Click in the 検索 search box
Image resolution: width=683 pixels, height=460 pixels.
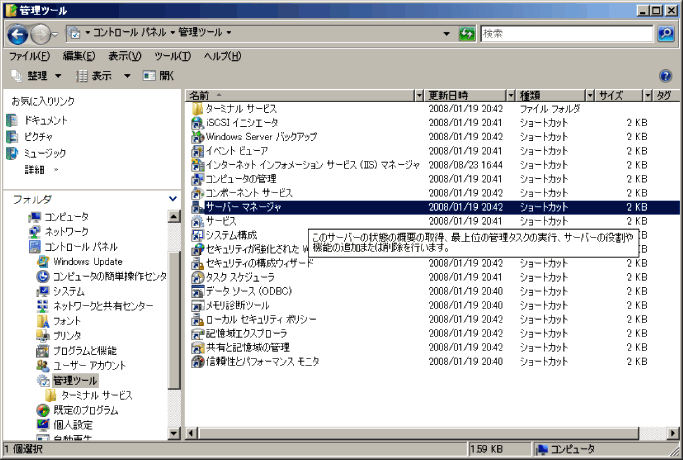click(567, 34)
